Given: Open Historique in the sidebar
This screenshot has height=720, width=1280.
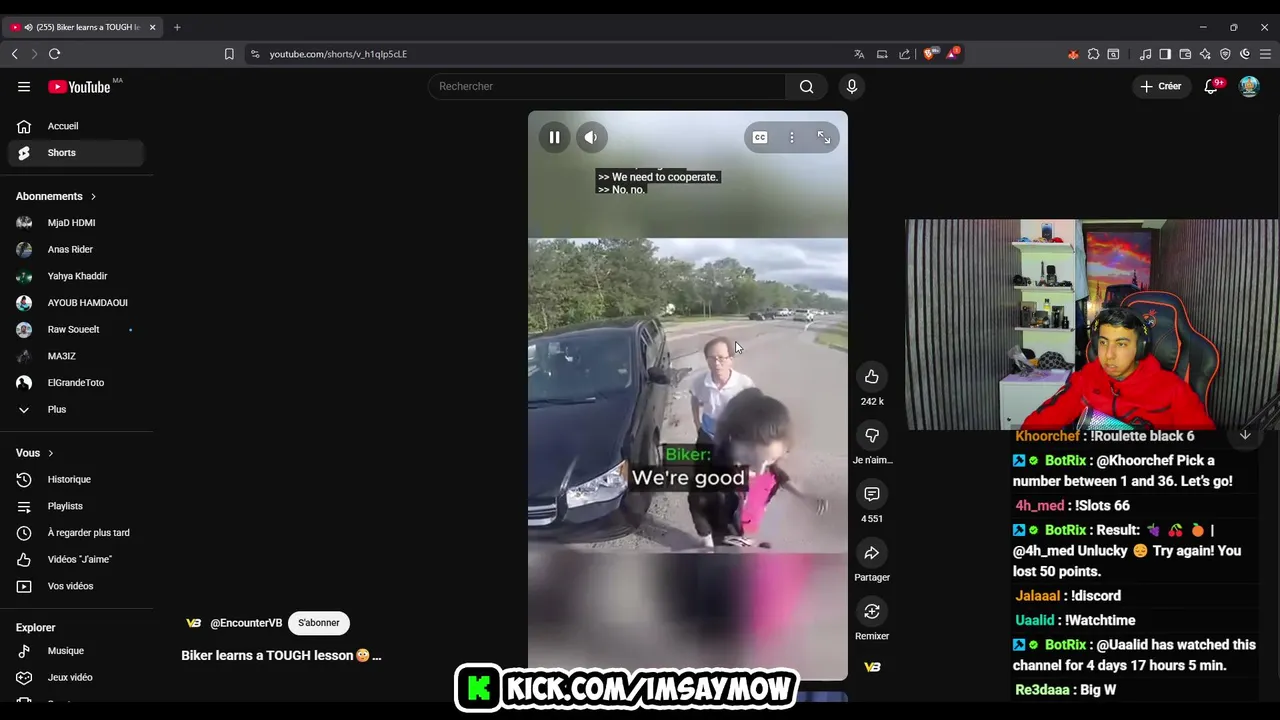Looking at the screenshot, I should point(77,480).
